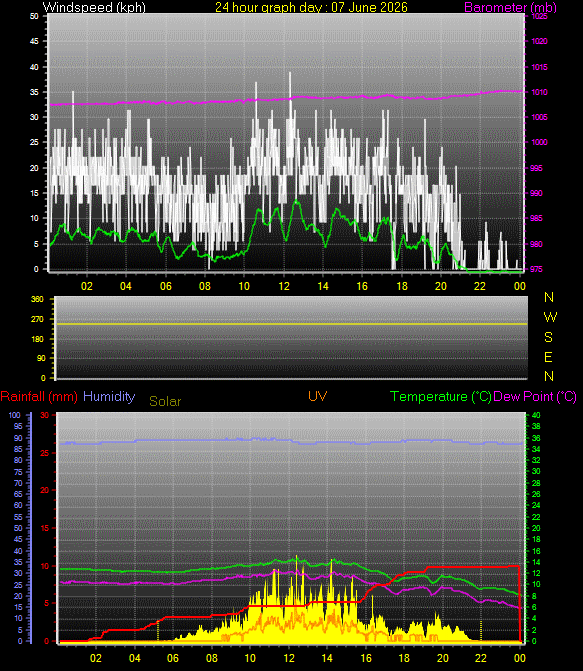Click the 35 value on windspeed axis

point(34,92)
